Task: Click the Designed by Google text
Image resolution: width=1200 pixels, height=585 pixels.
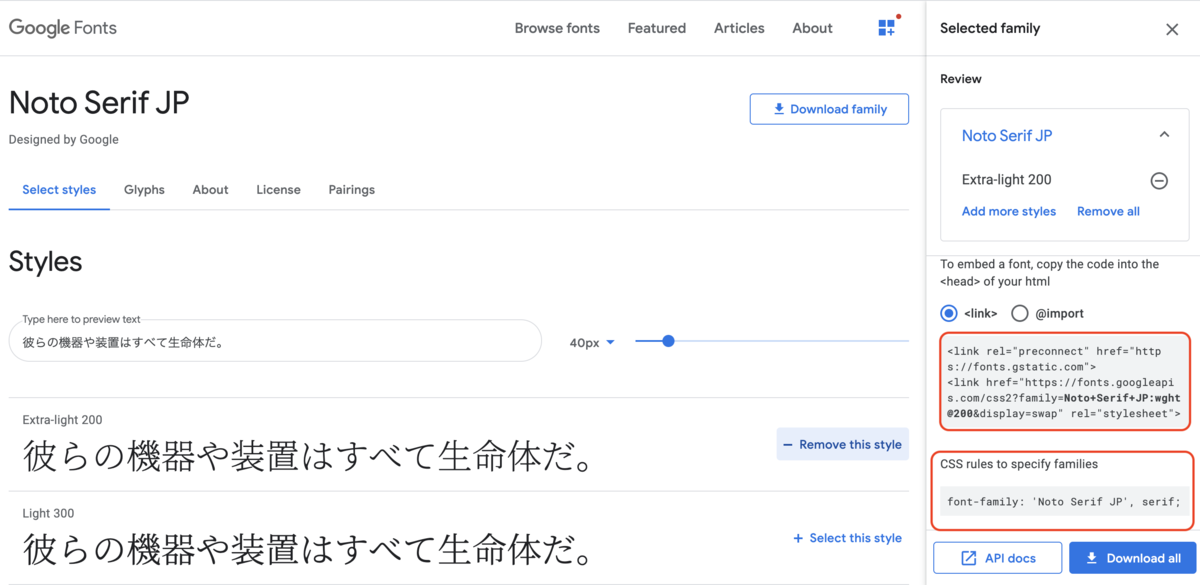Action: [x=63, y=140]
